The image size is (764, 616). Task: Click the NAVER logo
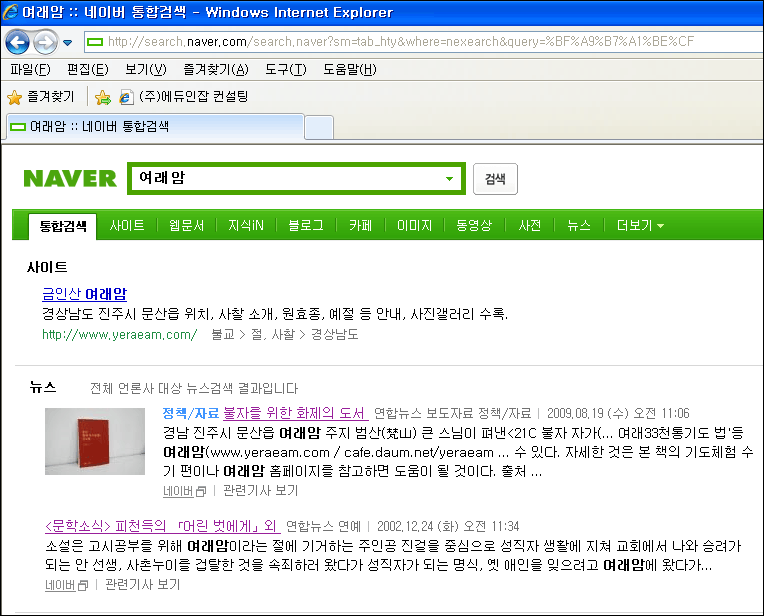tap(70, 178)
